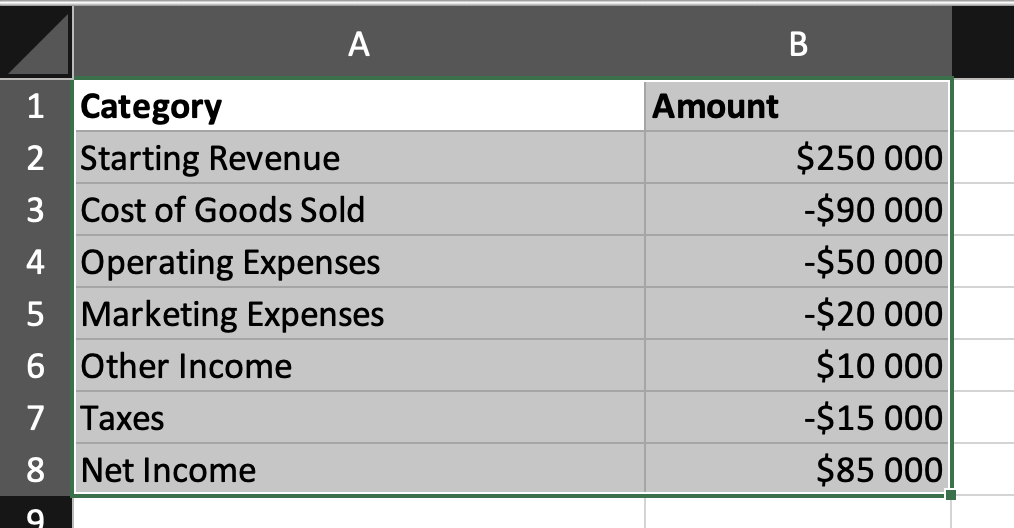Viewport: 1014px width, 528px height.
Task: Click the Amount header cell
Action: point(797,106)
